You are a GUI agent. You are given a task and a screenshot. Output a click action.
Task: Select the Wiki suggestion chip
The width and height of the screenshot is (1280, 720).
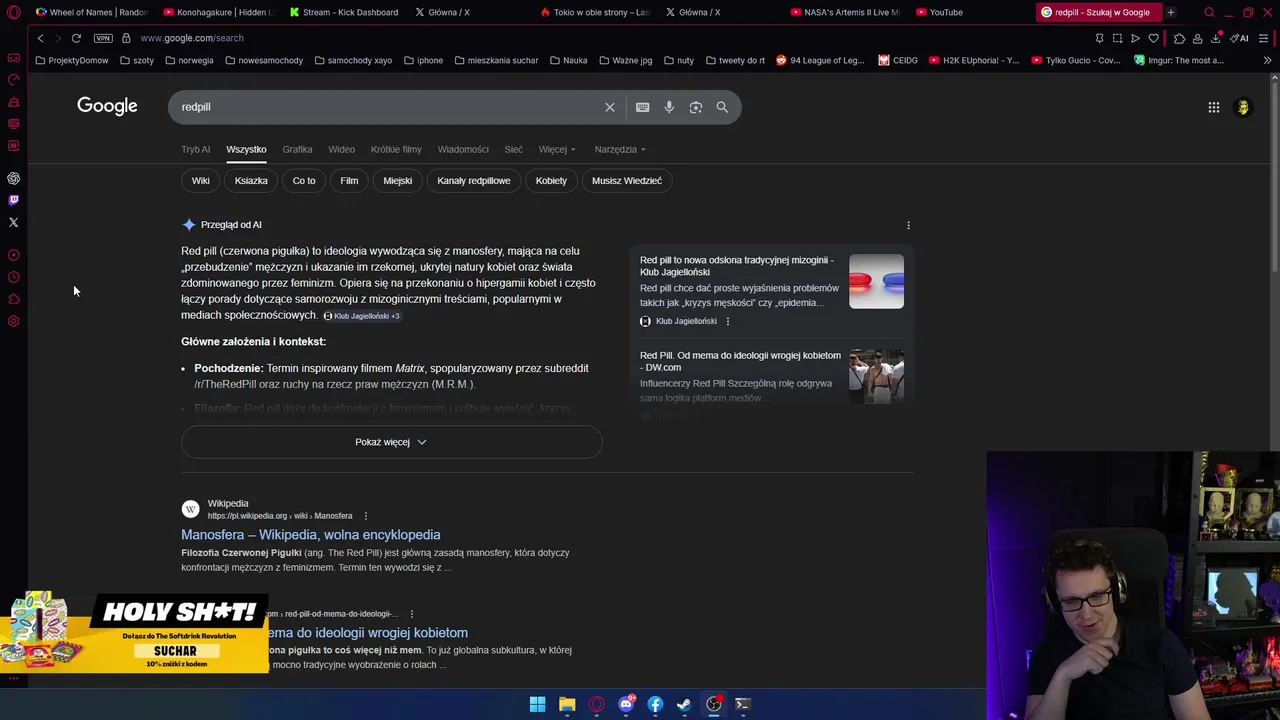pyautogui.click(x=201, y=181)
